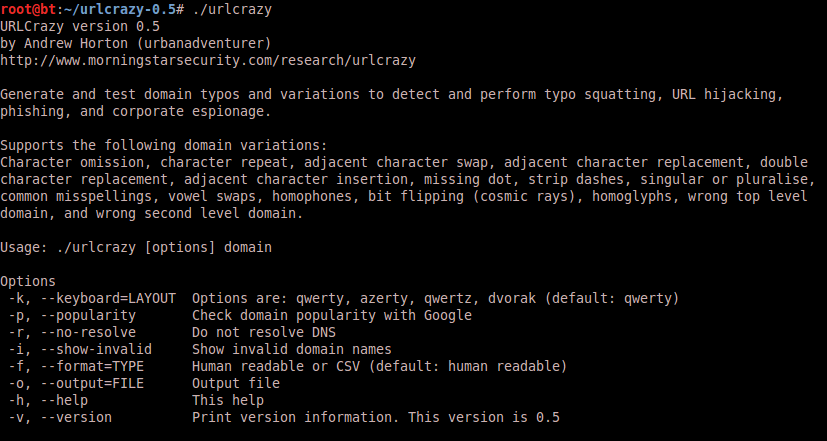Click the -h, --help option

pyautogui.click(x=48, y=400)
